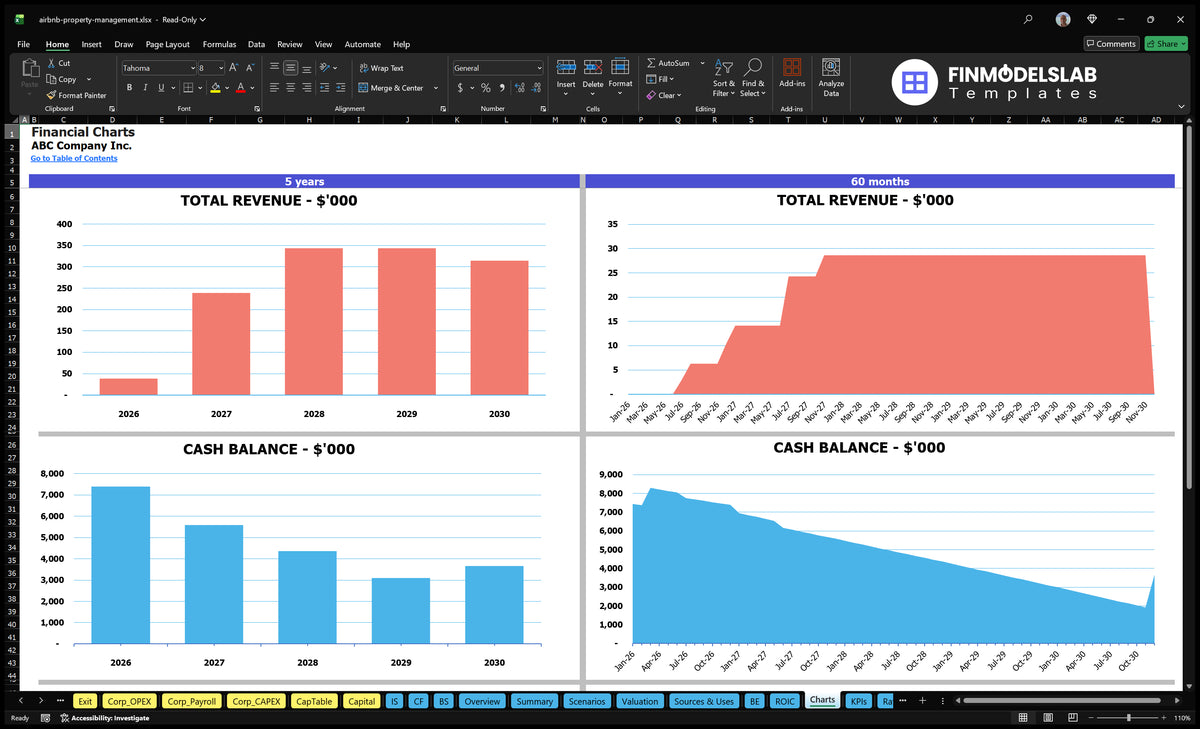The image size is (1200, 729).
Task: Apply Percent Style formatting
Action: 486,88
